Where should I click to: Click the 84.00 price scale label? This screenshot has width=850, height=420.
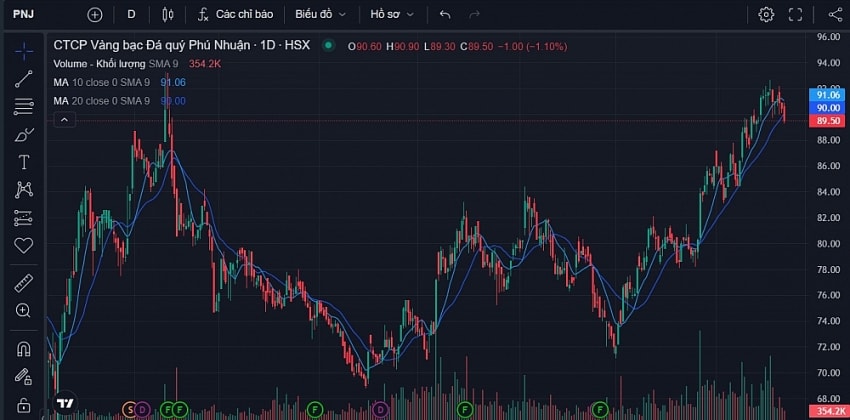pos(828,192)
